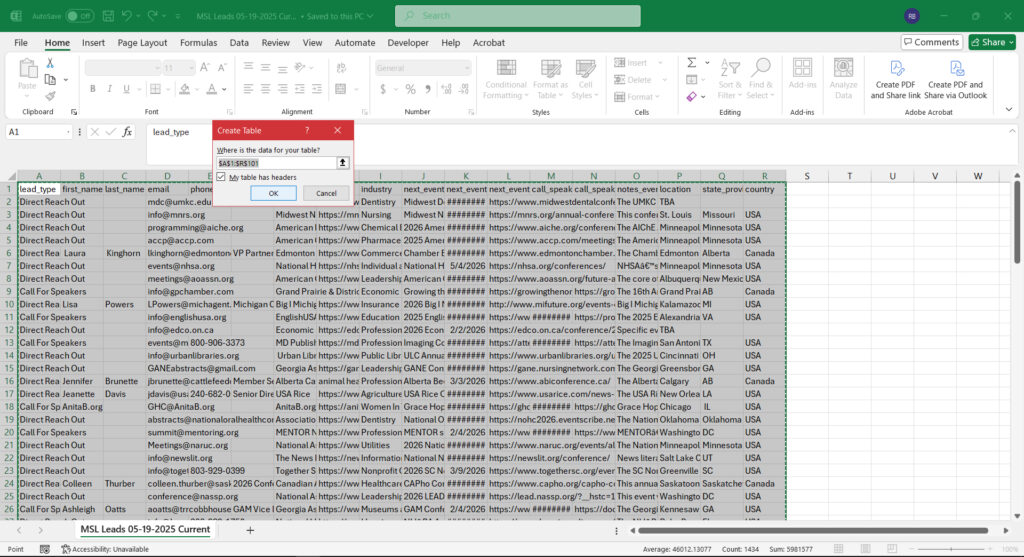Open Find & Select menu
The width and height of the screenshot is (1024, 557).
tap(761, 79)
